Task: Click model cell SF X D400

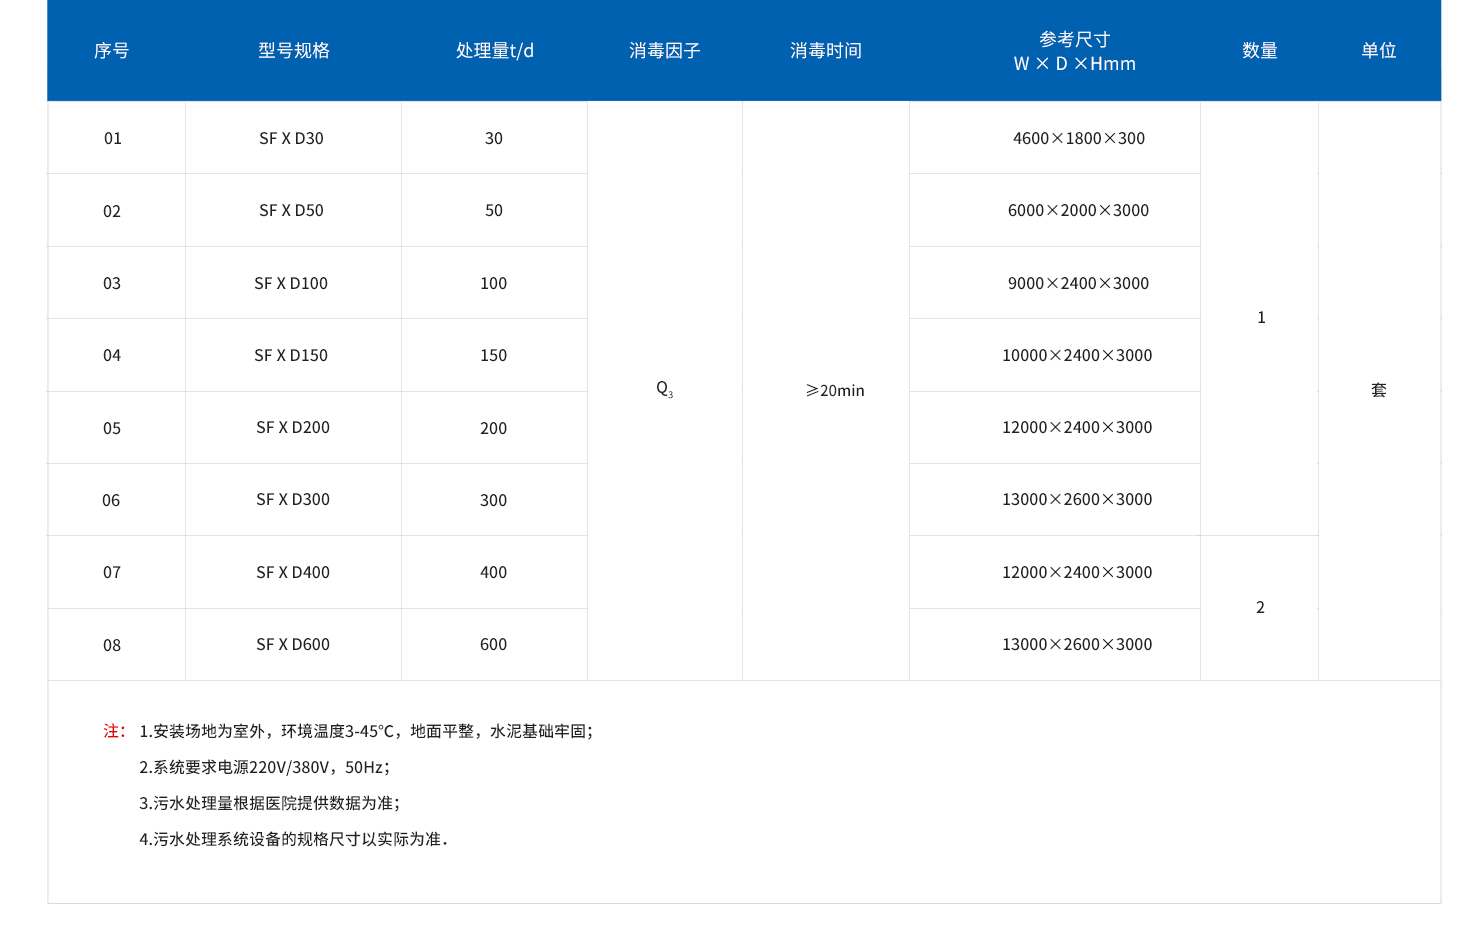Action: (x=293, y=573)
